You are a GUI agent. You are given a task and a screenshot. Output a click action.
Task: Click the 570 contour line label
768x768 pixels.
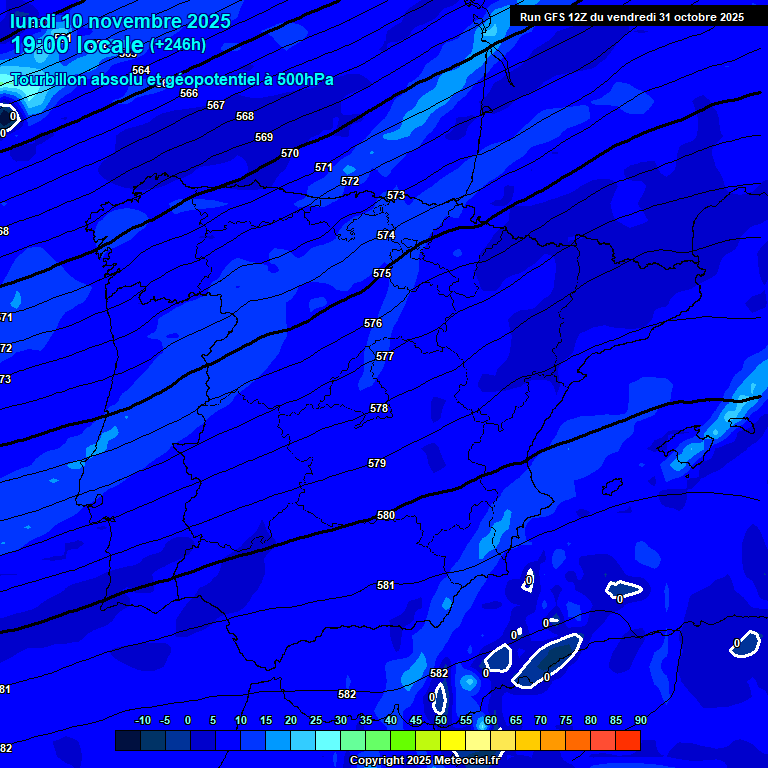point(290,154)
